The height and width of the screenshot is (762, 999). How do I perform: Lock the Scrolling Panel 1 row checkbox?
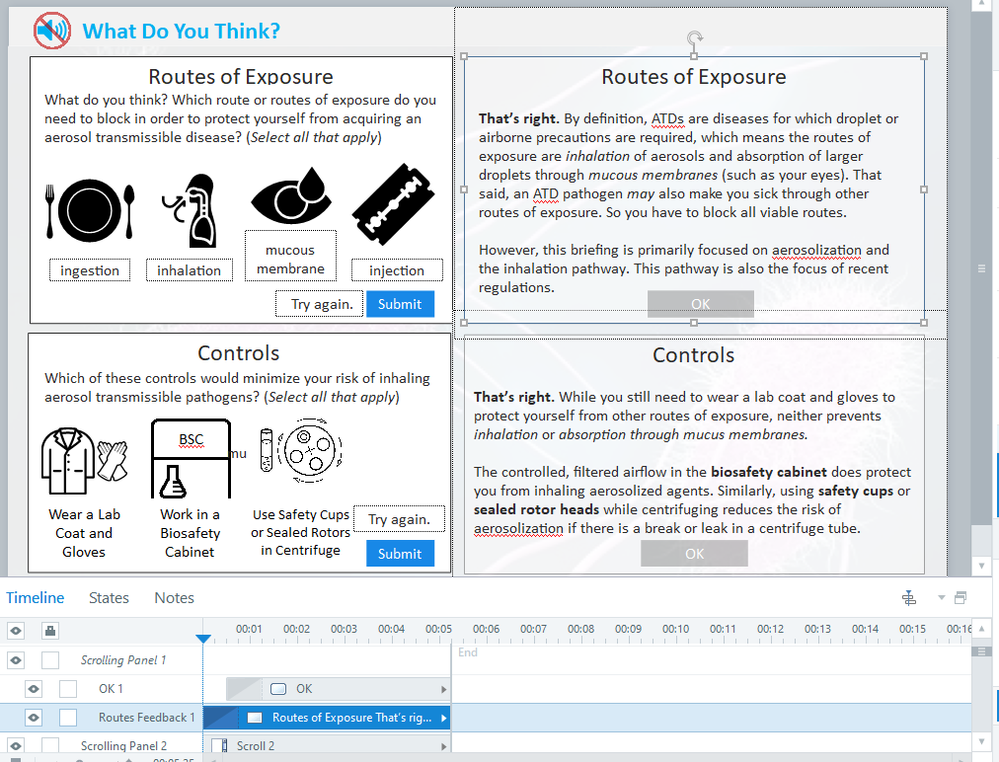(50, 660)
